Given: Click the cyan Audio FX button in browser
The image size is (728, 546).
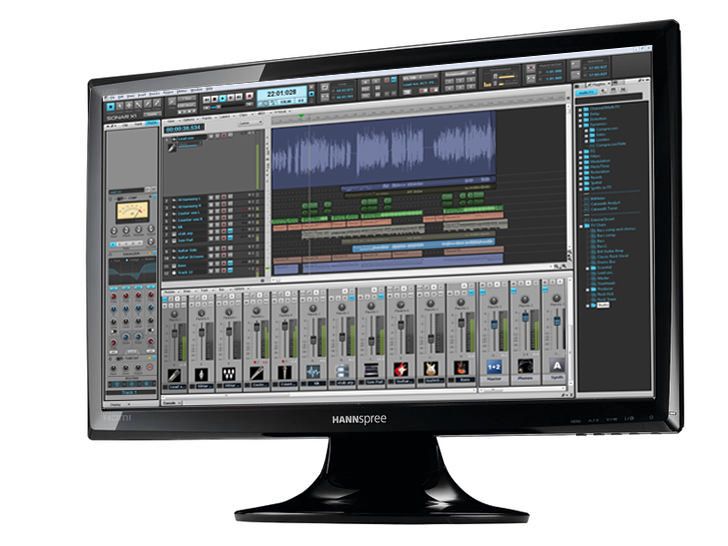Looking at the screenshot, I should [586, 93].
